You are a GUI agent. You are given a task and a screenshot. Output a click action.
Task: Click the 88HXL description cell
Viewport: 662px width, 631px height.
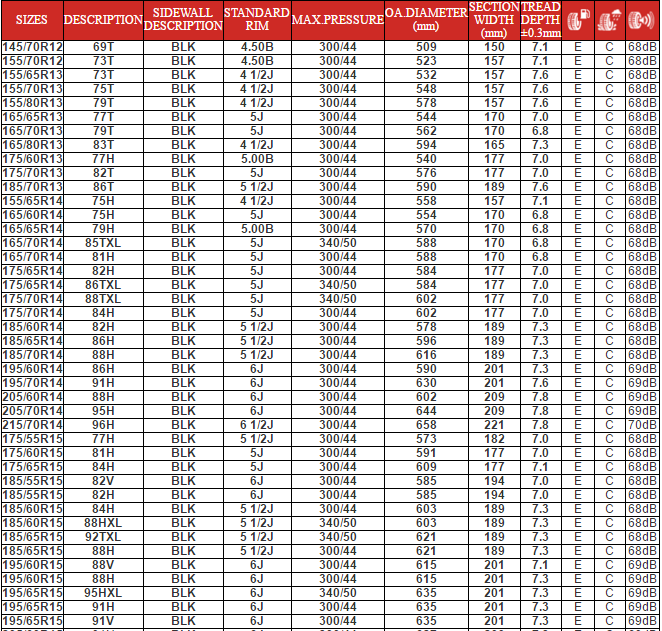103,523
